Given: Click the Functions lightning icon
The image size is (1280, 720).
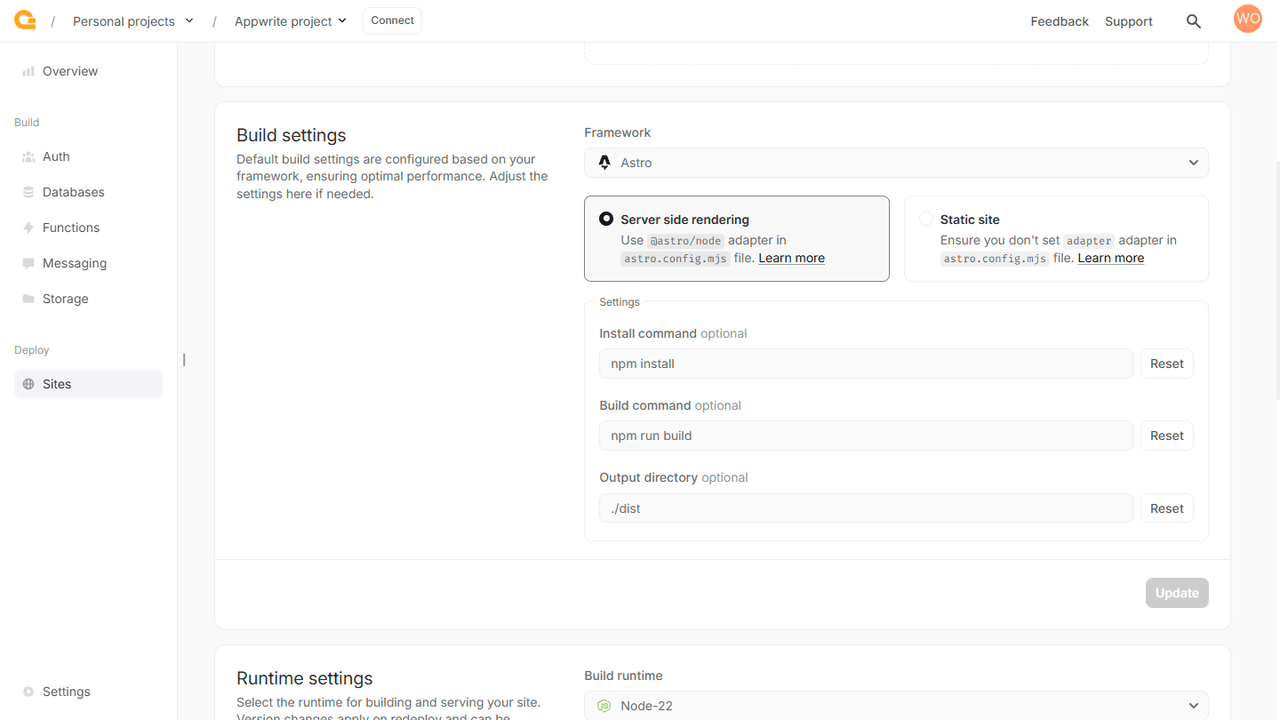Looking at the screenshot, I should [x=28, y=228].
